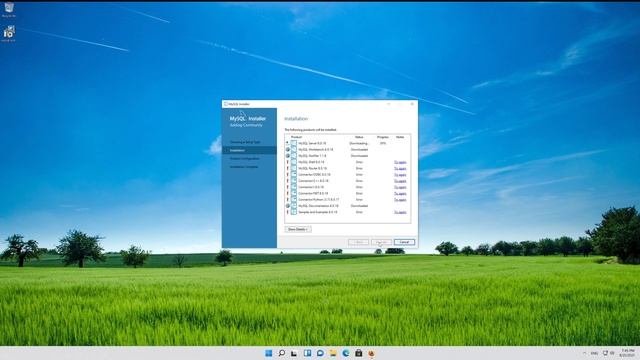
Task: Open the taskbar clock and date
Action: (627, 353)
